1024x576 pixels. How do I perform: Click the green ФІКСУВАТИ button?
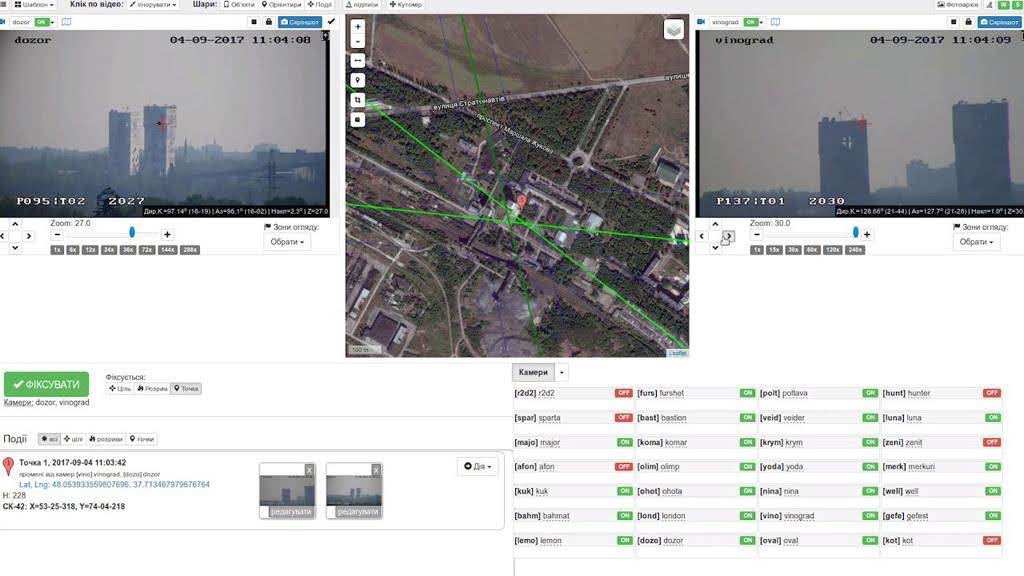click(x=46, y=385)
